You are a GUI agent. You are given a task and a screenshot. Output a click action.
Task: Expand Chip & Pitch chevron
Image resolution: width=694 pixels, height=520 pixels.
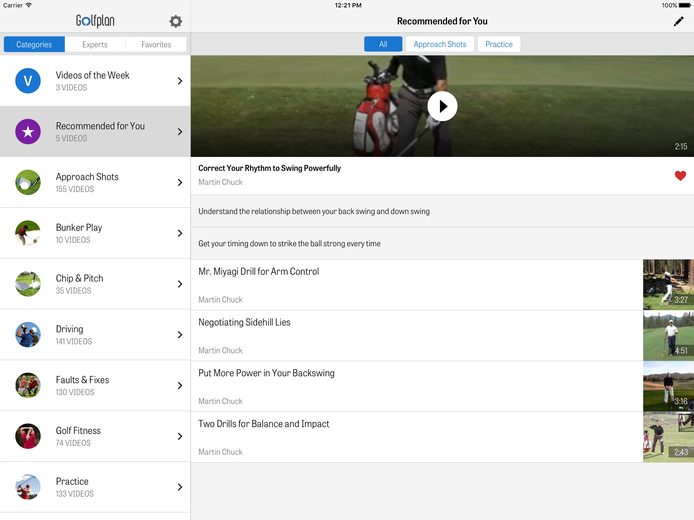click(180, 284)
